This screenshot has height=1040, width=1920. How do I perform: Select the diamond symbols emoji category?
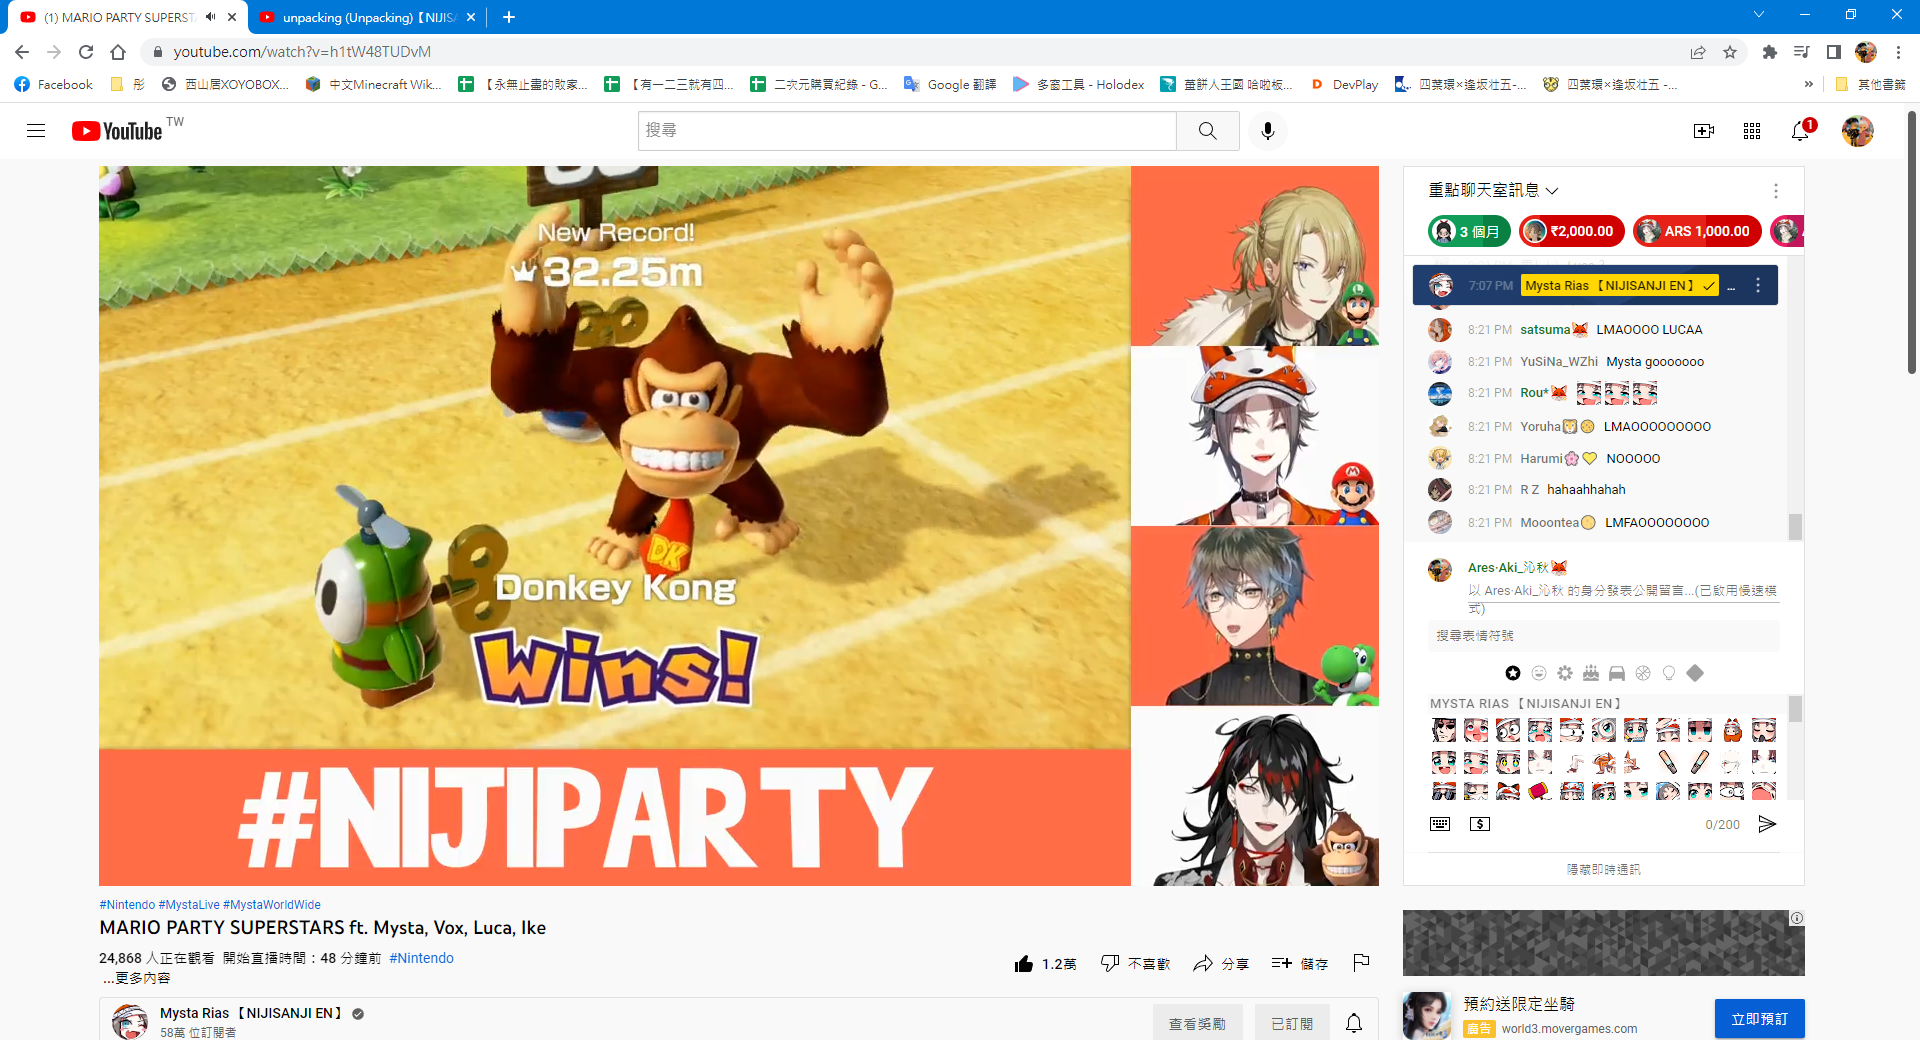[x=1695, y=673]
